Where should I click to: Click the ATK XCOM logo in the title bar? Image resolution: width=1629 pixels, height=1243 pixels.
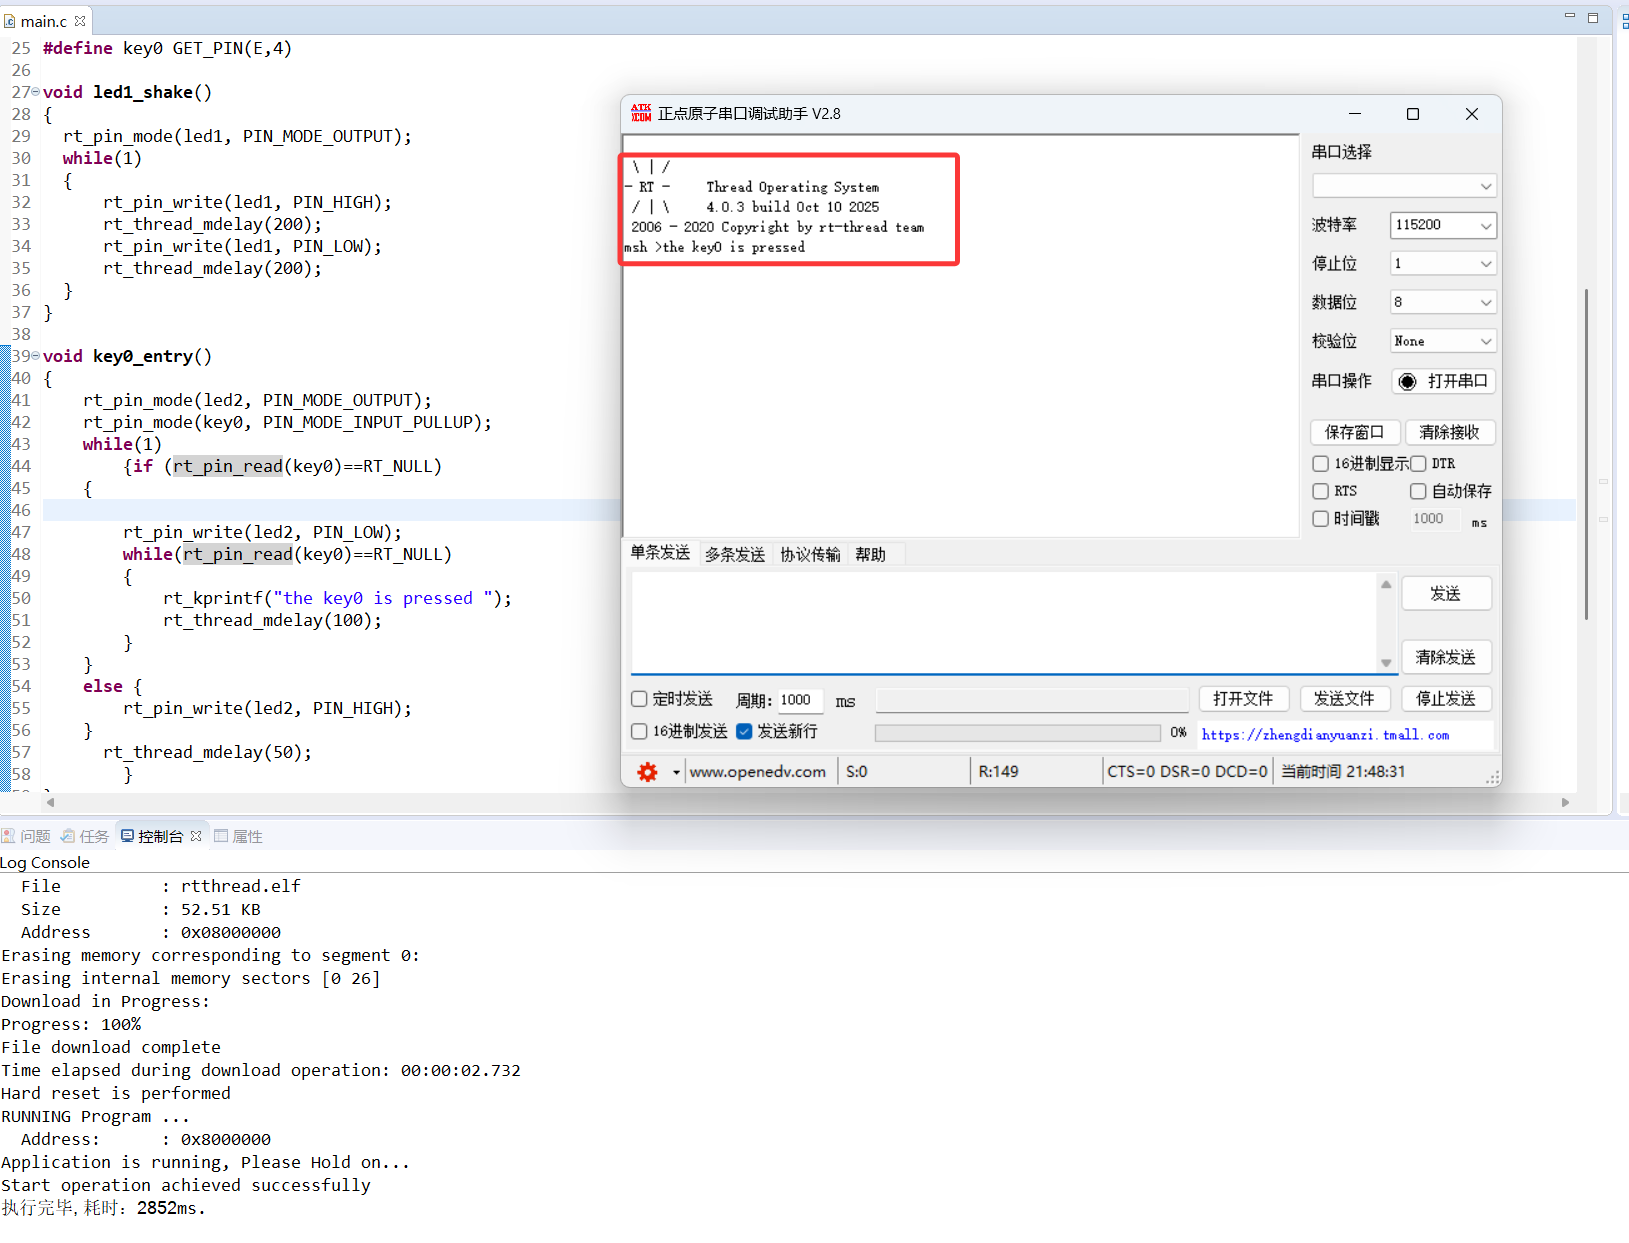tap(641, 113)
